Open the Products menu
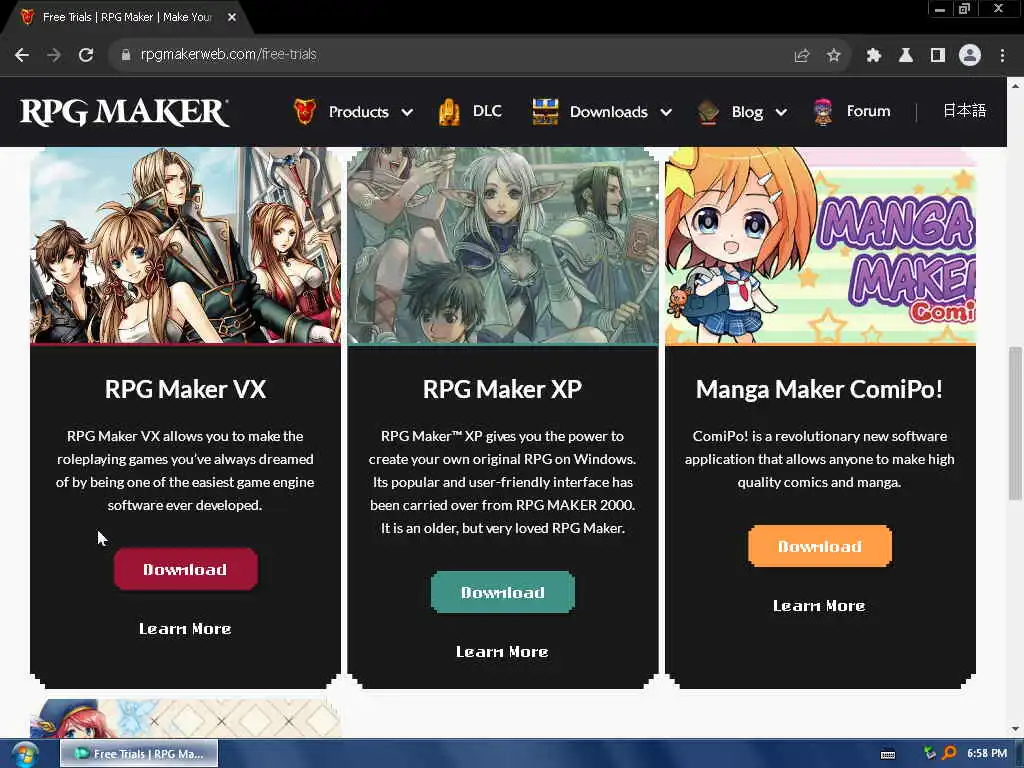This screenshot has height=768, width=1024. tap(359, 112)
